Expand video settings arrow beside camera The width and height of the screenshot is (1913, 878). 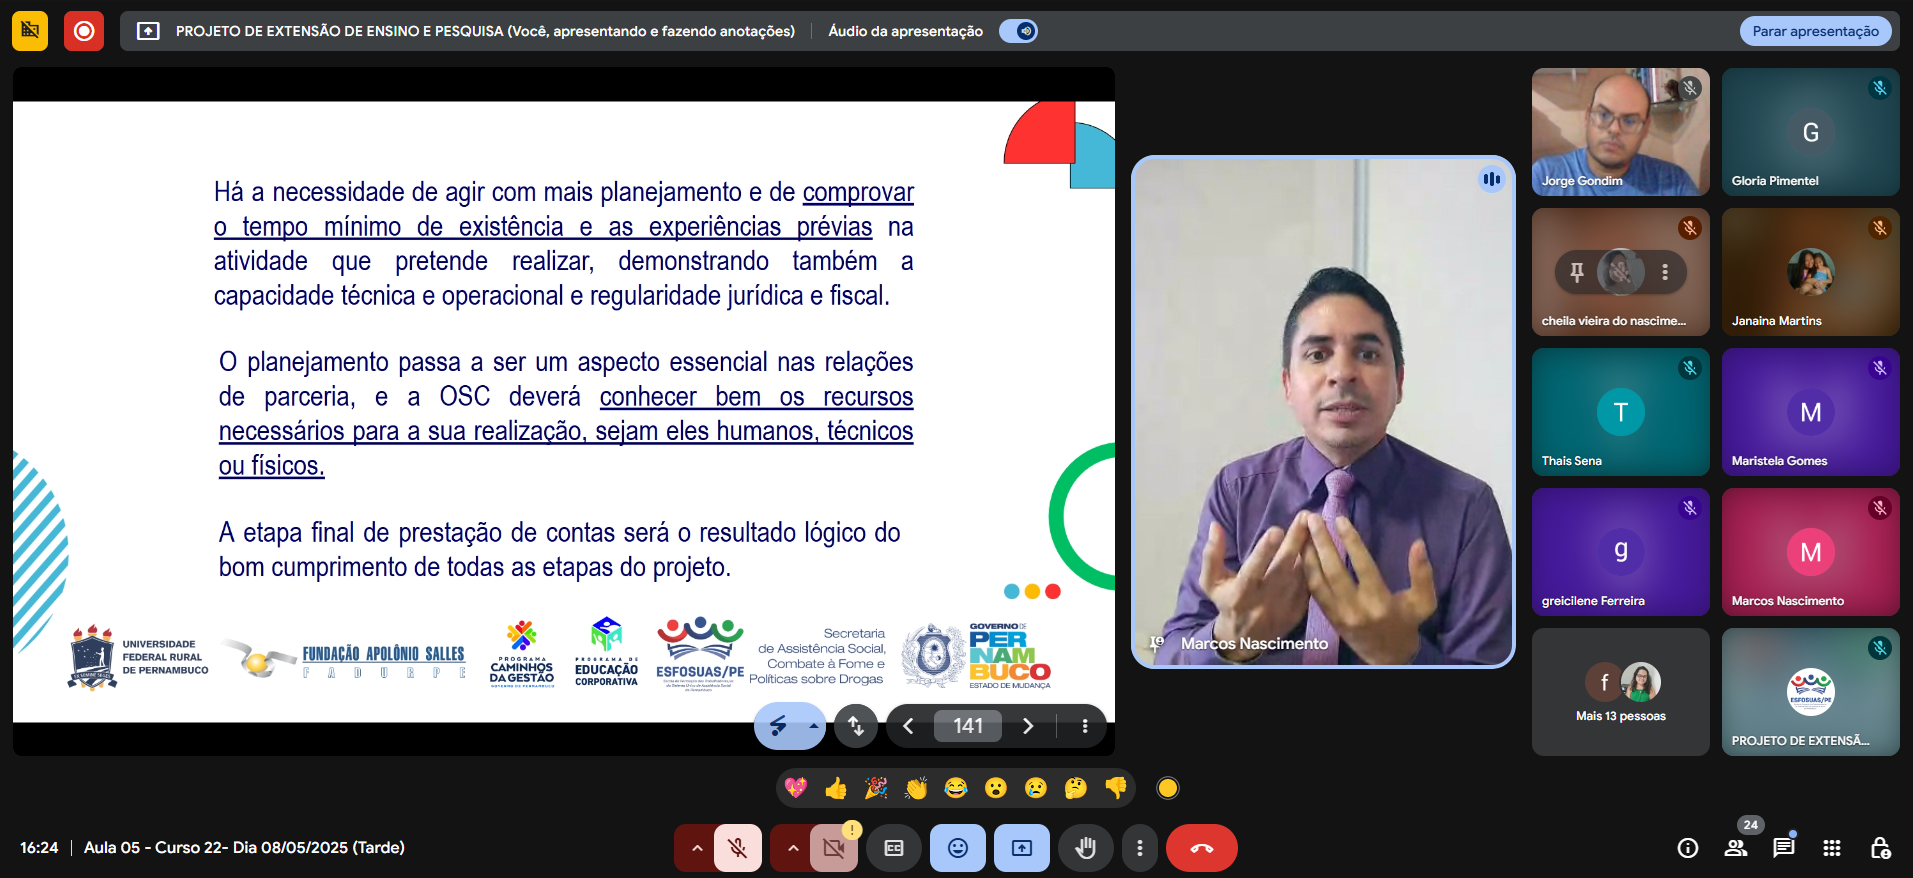(793, 848)
